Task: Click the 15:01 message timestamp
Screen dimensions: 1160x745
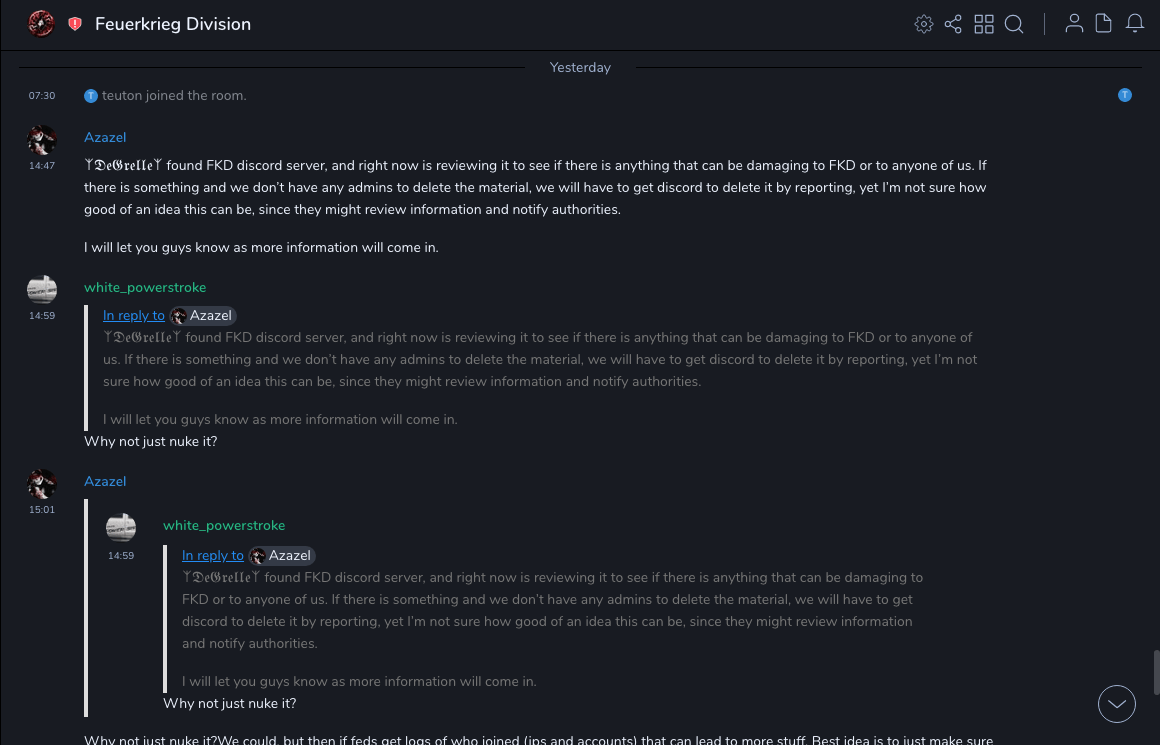Action: (x=42, y=509)
